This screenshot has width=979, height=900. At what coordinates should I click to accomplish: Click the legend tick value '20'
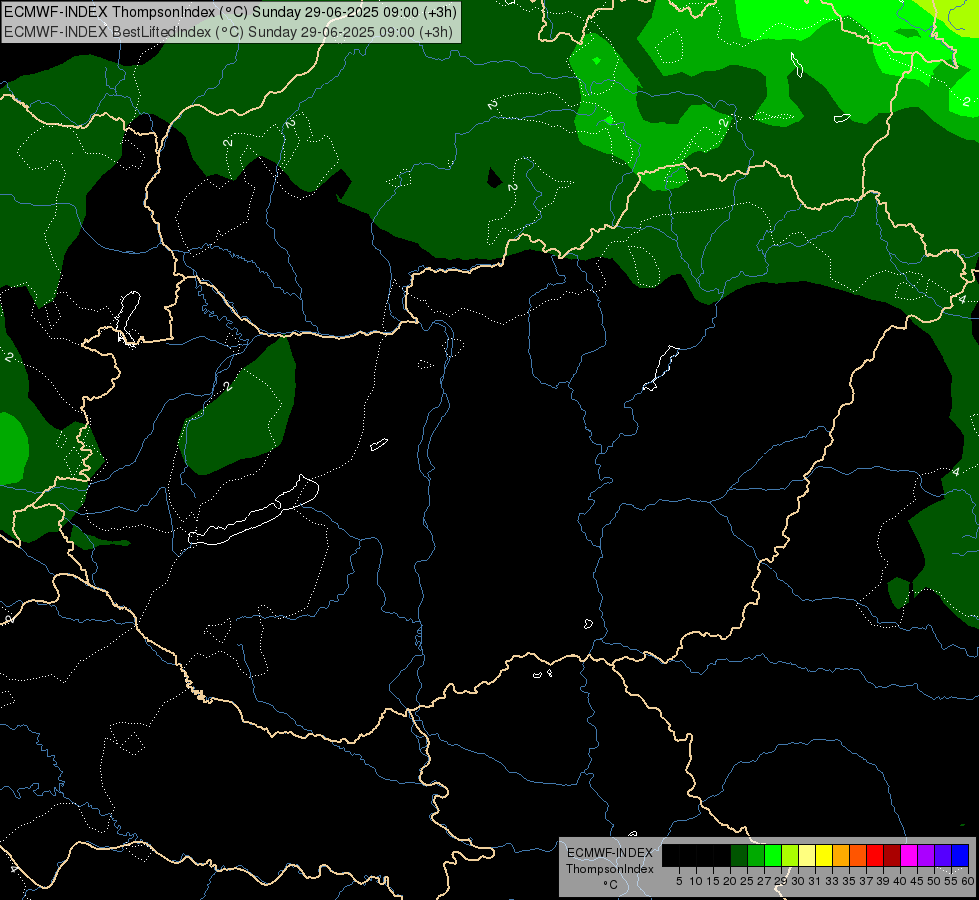click(730, 881)
